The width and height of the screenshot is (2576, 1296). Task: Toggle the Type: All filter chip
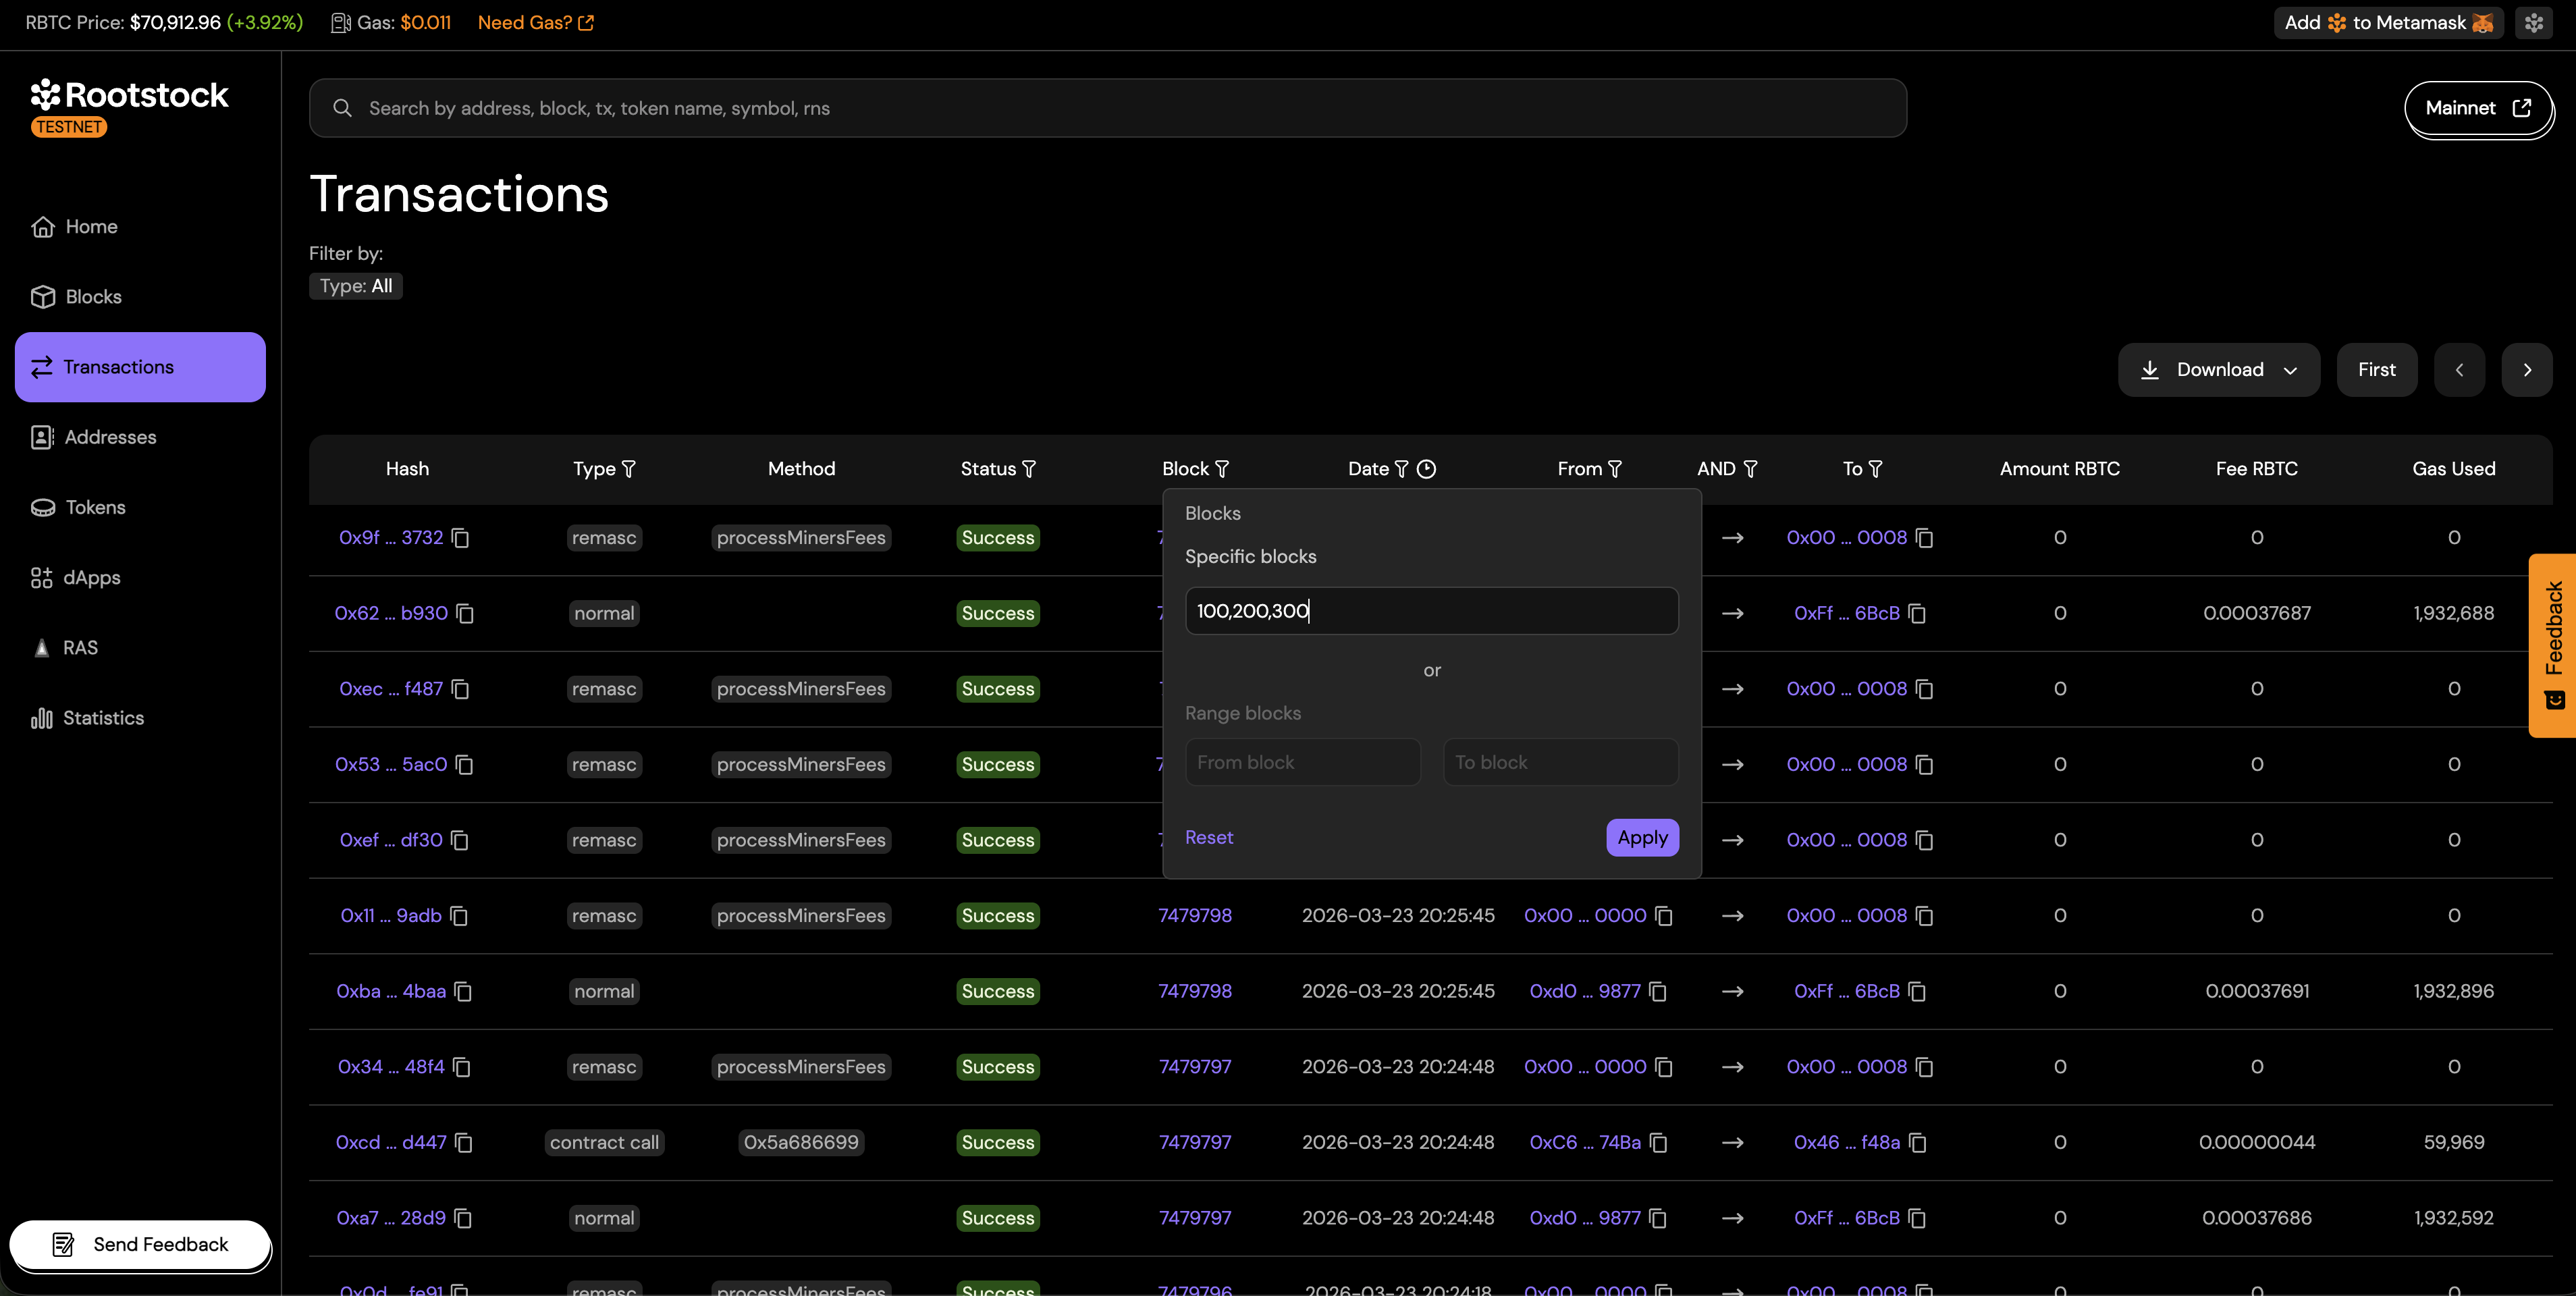[x=355, y=286]
